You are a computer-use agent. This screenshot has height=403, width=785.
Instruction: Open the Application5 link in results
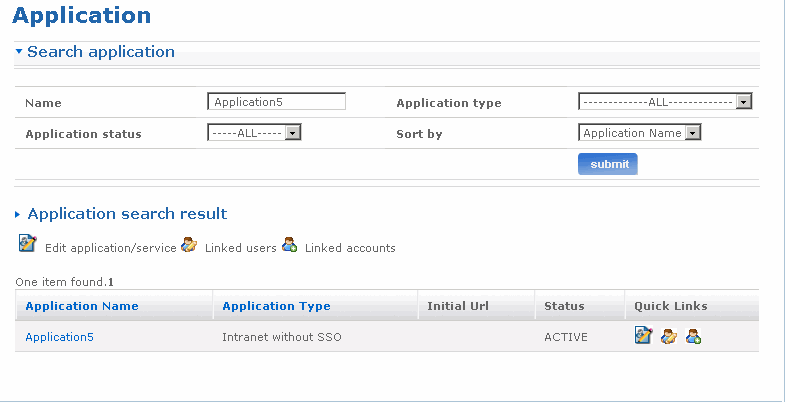pyautogui.click(x=60, y=337)
